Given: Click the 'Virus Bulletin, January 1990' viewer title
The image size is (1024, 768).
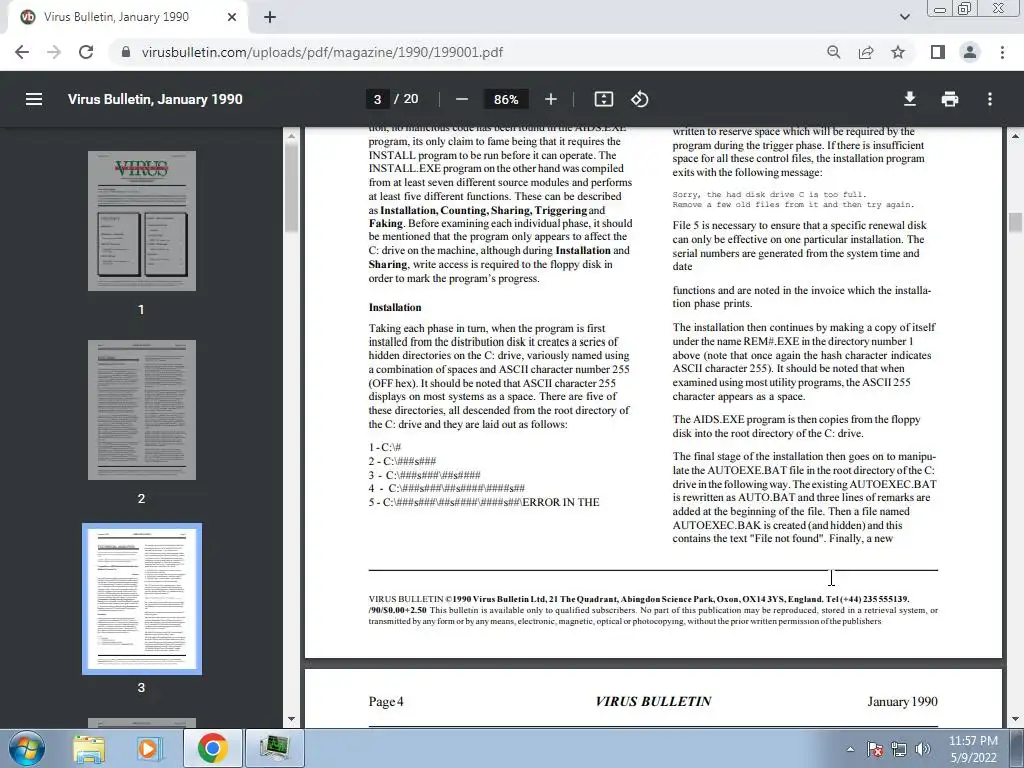Looking at the screenshot, I should pos(155,99).
